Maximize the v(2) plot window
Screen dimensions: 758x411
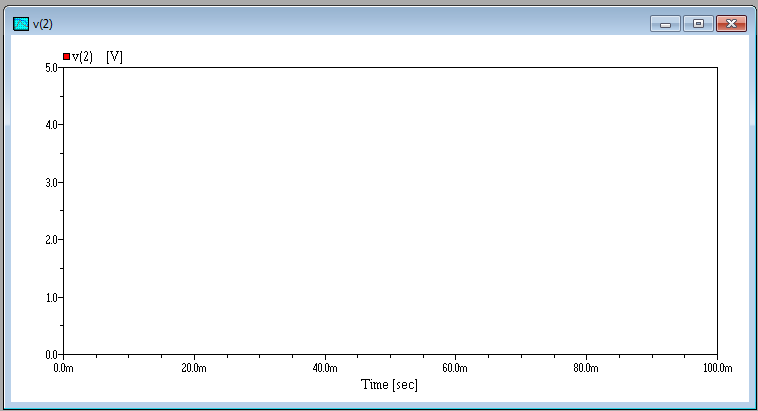pos(698,23)
